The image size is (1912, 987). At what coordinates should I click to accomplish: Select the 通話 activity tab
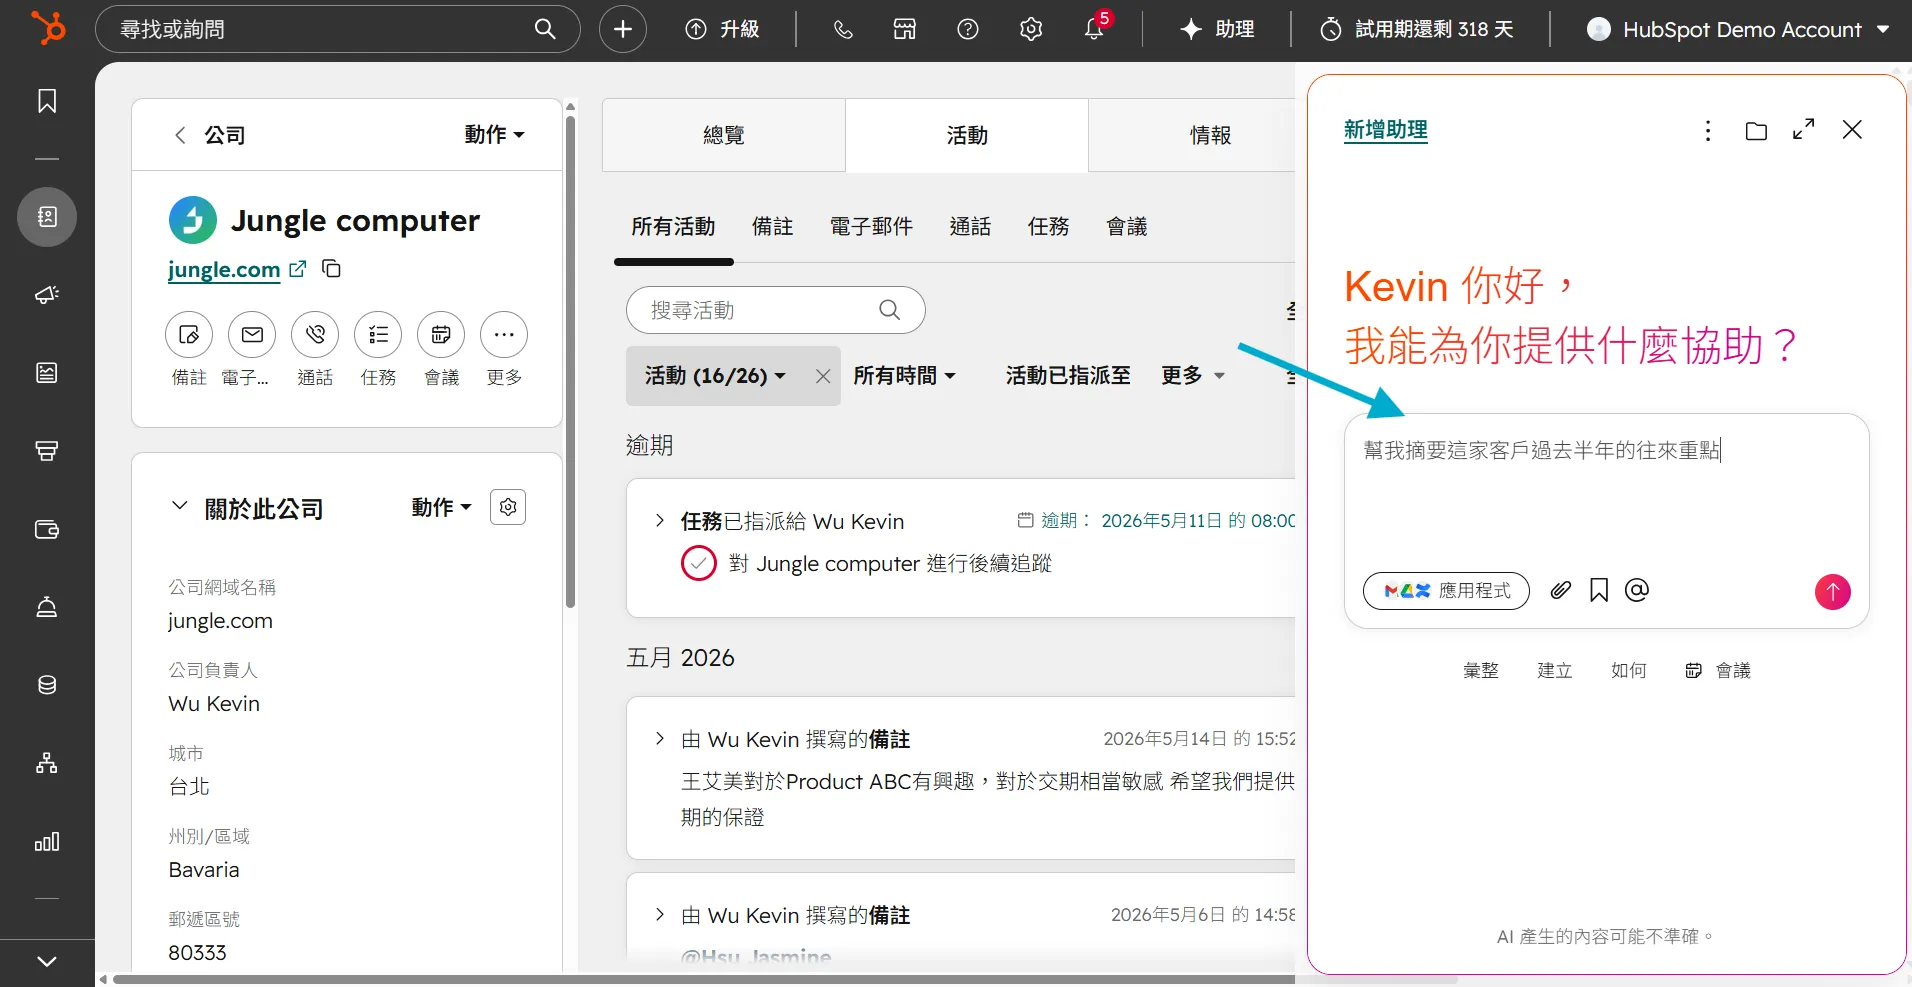(x=970, y=227)
